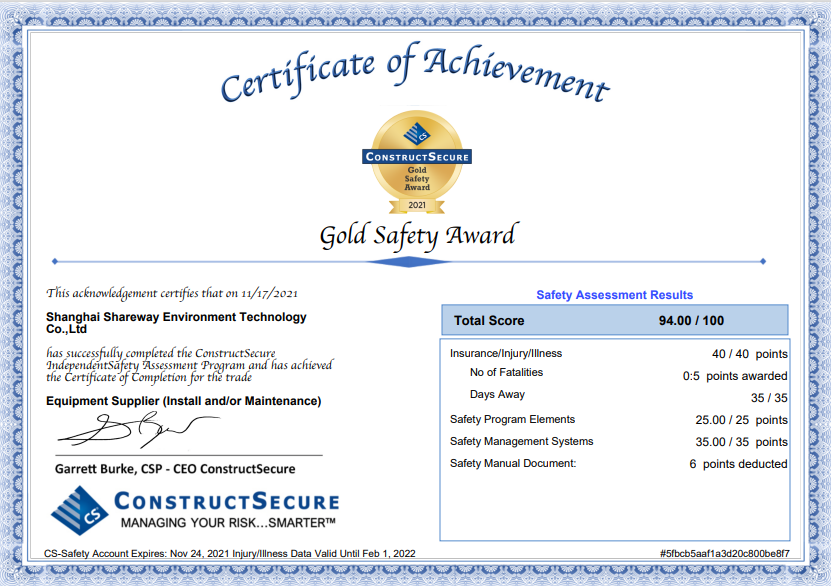
Task: Click the 'No of Fatalities' label
Action: (x=506, y=372)
